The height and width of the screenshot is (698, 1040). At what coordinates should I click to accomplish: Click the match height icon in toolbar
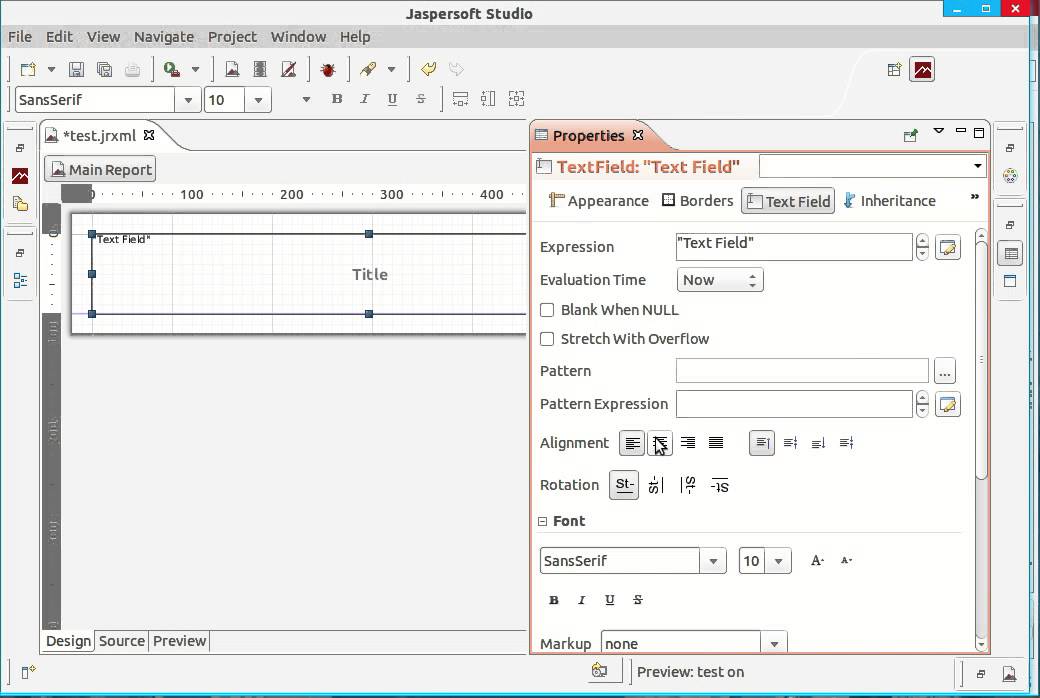pyautogui.click(x=488, y=99)
